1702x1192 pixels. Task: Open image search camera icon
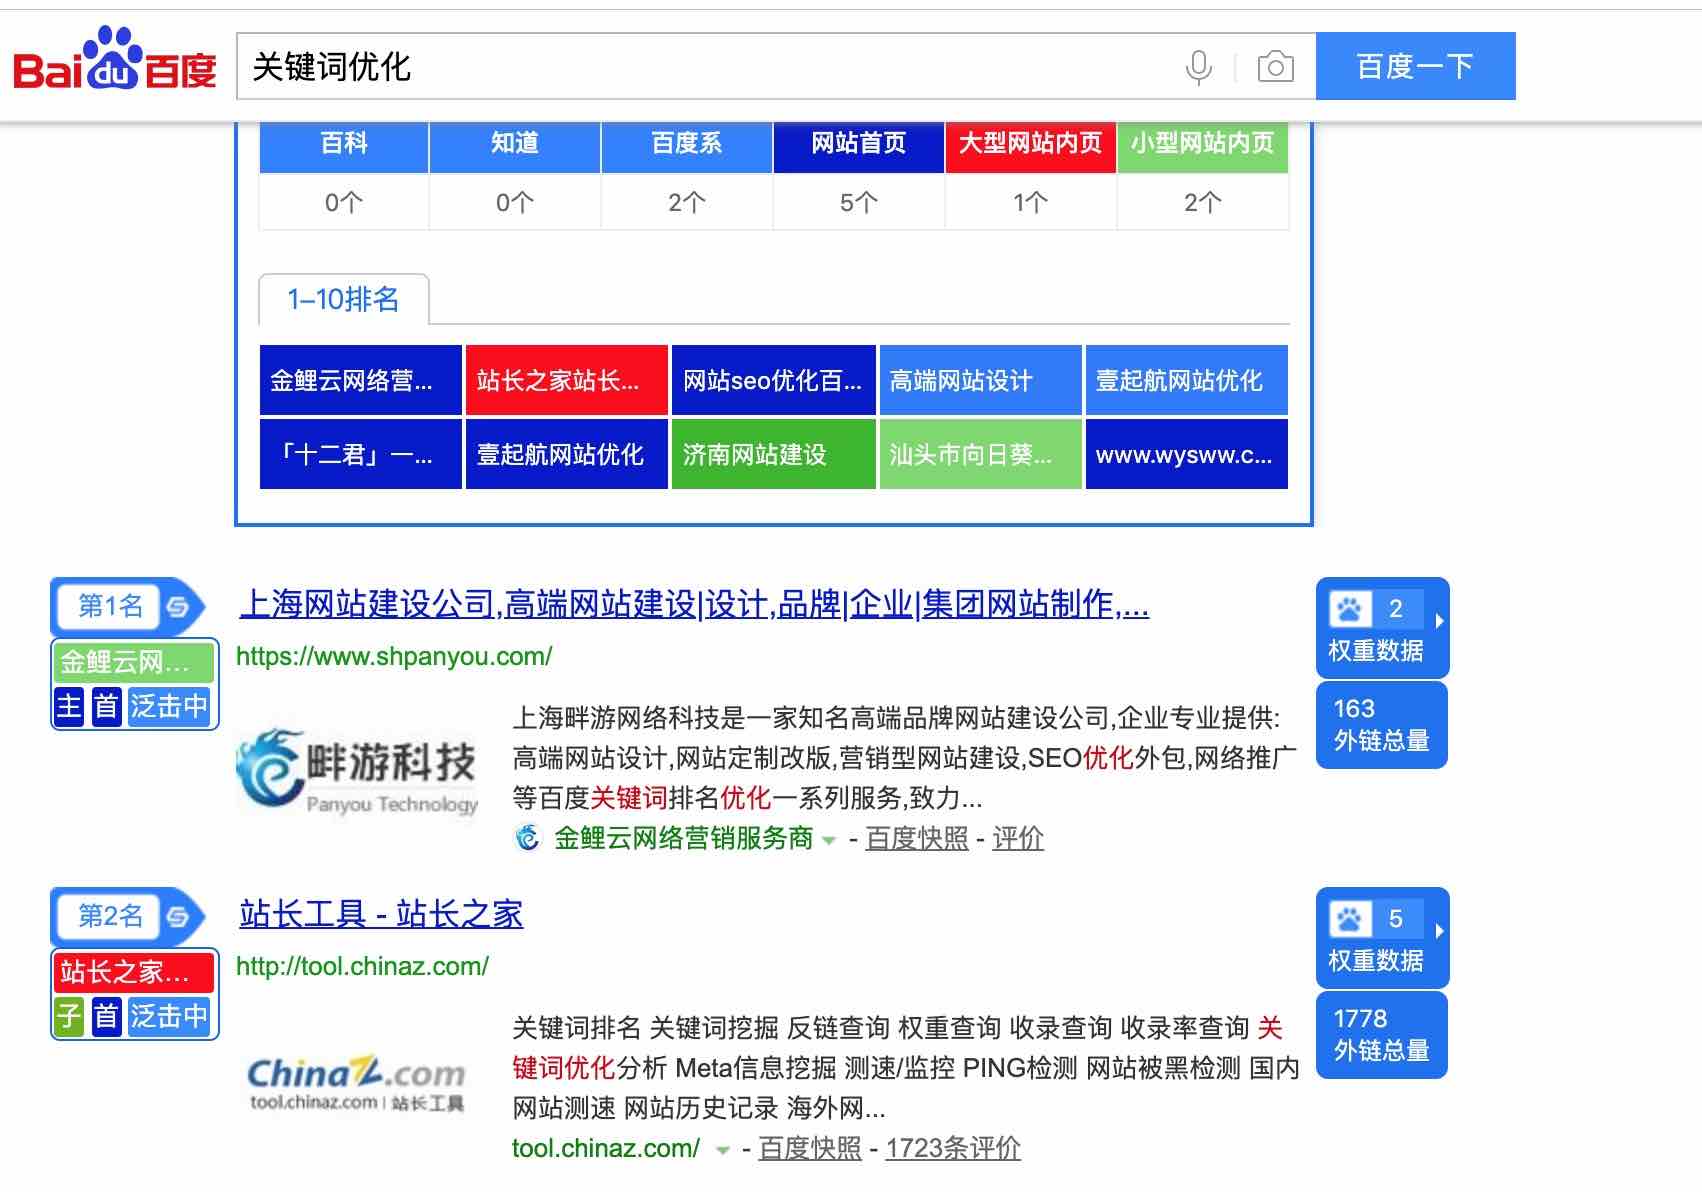1275,67
